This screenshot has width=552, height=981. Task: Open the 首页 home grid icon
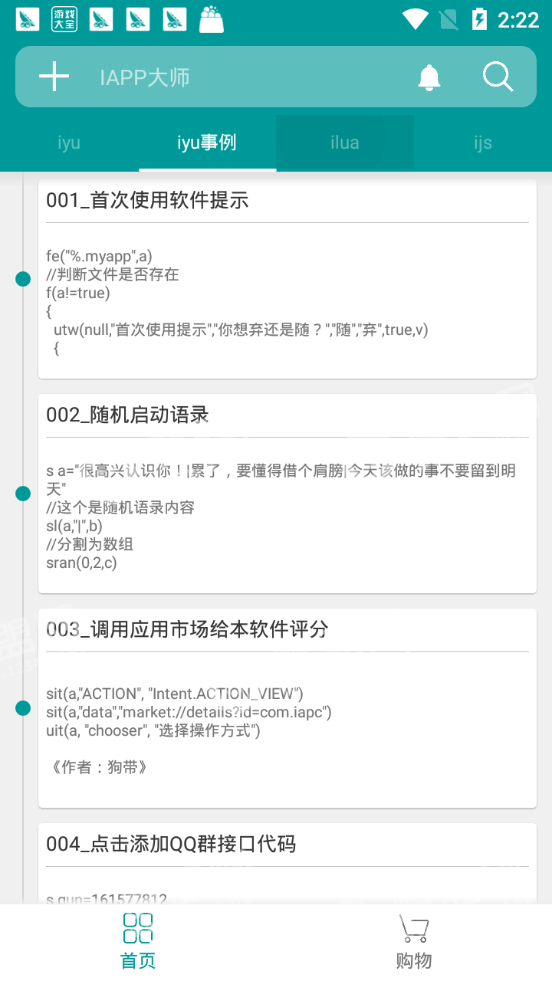click(138, 928)
